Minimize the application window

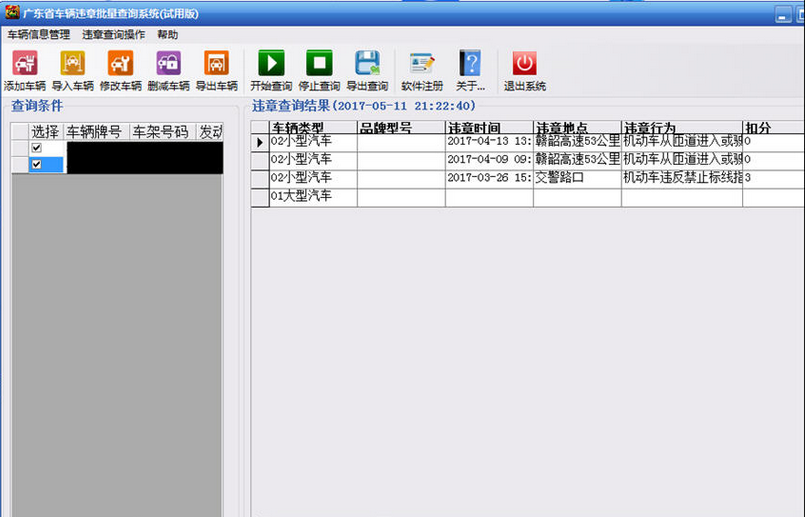(x=783, y=15)
